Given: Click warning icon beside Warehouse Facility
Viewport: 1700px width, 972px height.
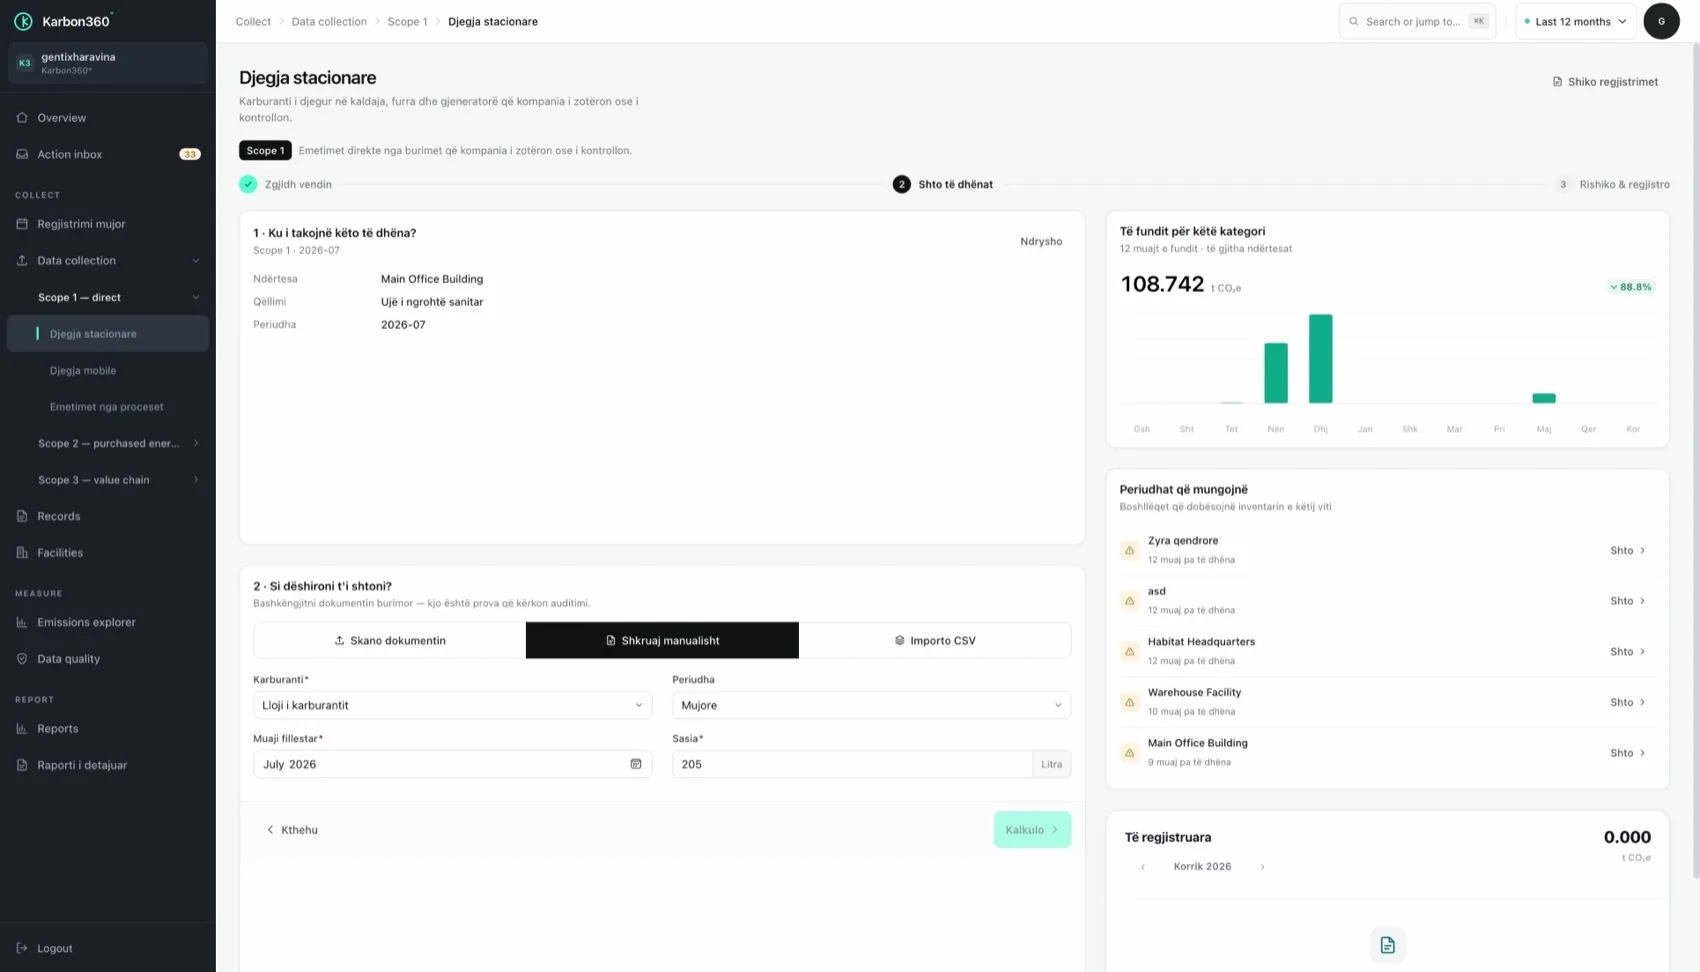Looking at the screenshot, I should point(1130,702).
